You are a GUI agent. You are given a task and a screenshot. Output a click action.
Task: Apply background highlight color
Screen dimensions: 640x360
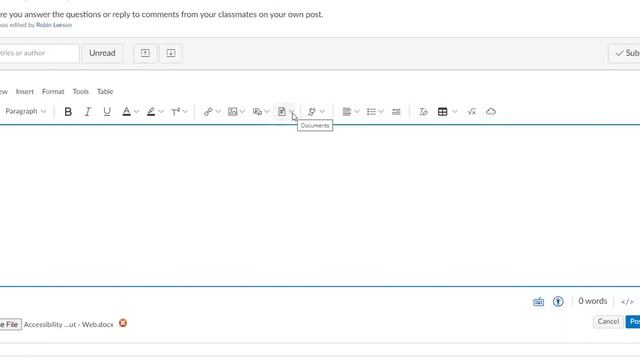tap(151, 111)
